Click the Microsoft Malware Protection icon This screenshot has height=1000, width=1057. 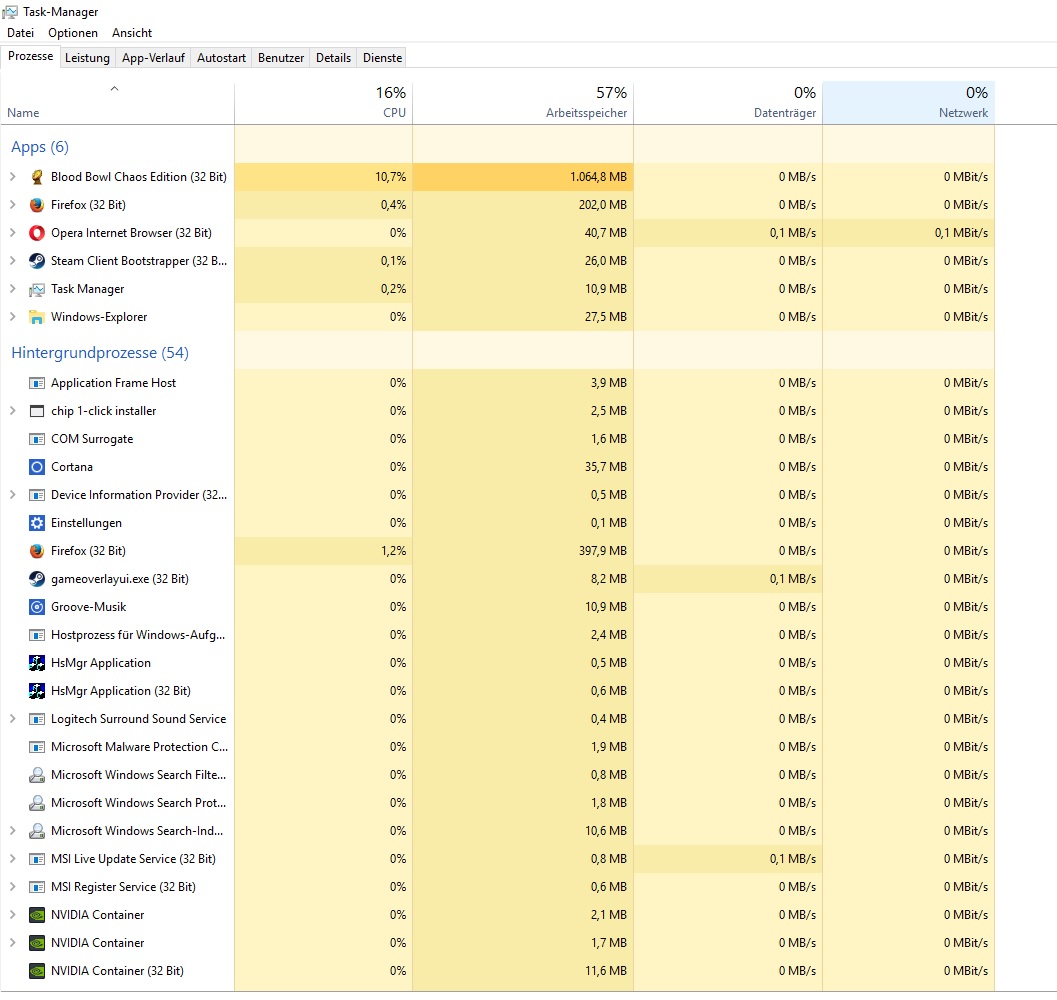[x=37, y=747]
